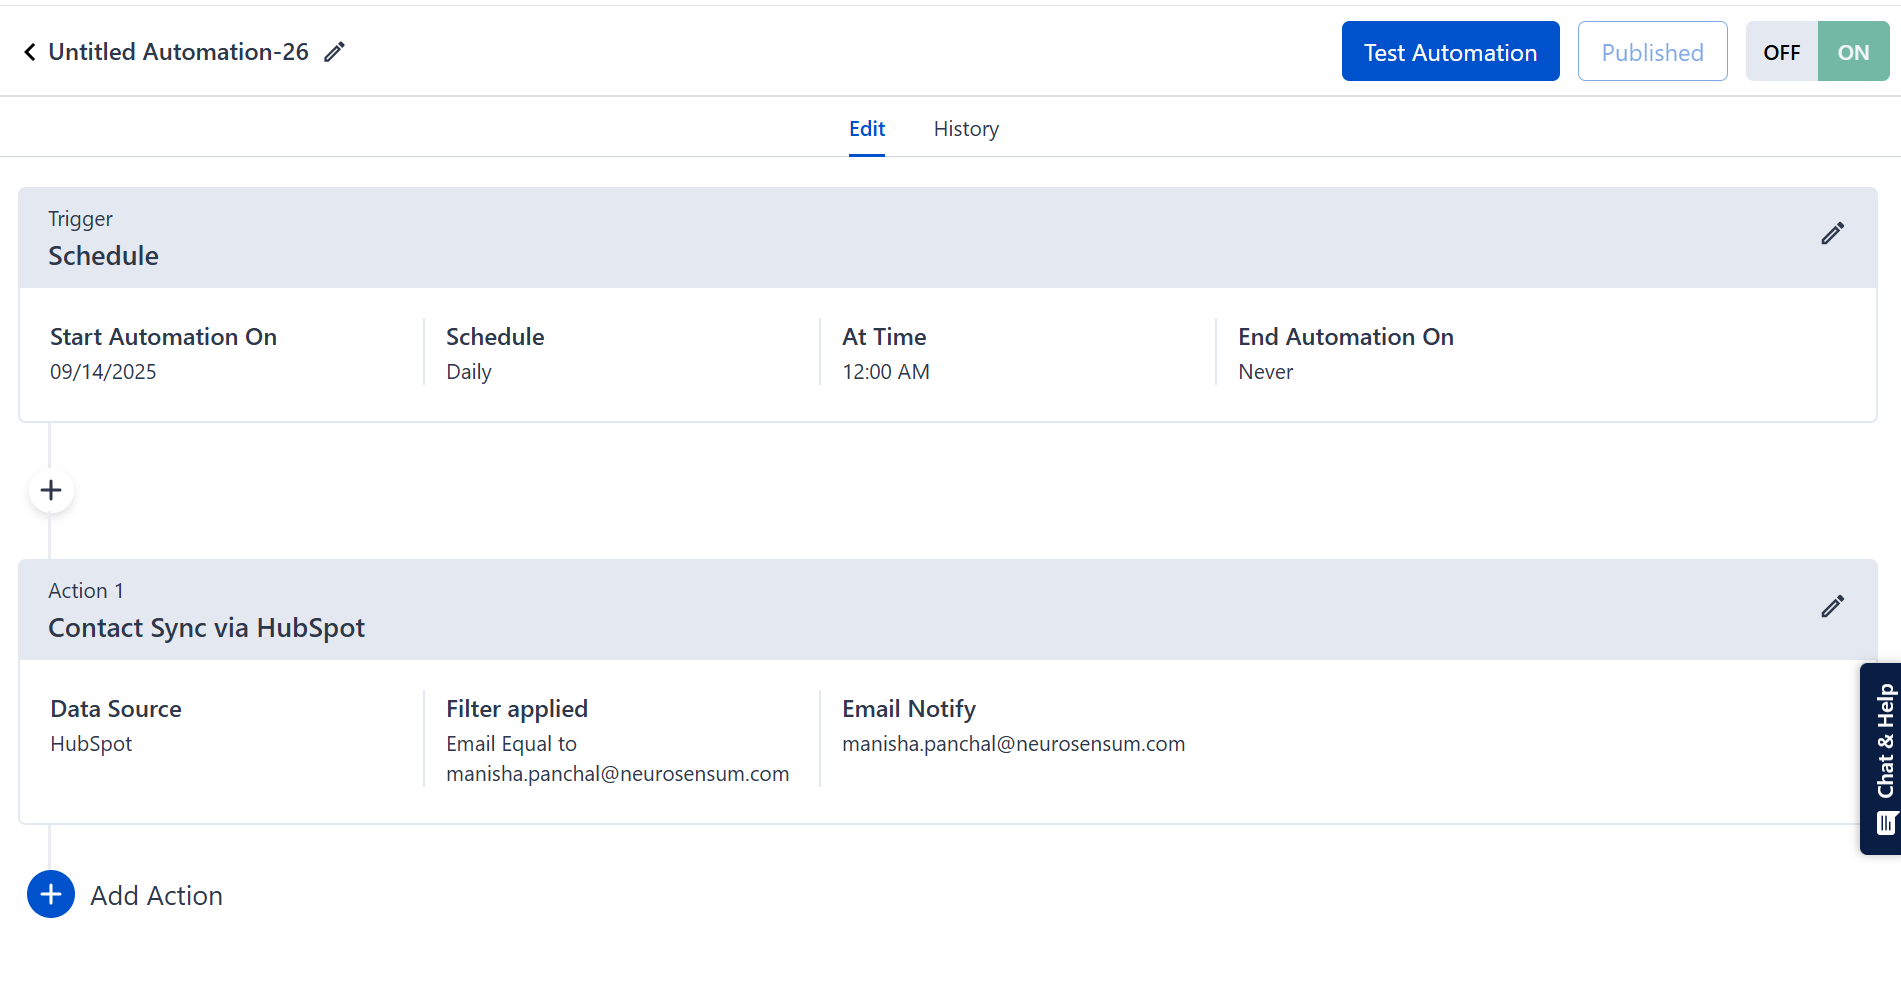Click the Add Action label
The width and height of the screenshot is (1901, 995).
point(157,896)
